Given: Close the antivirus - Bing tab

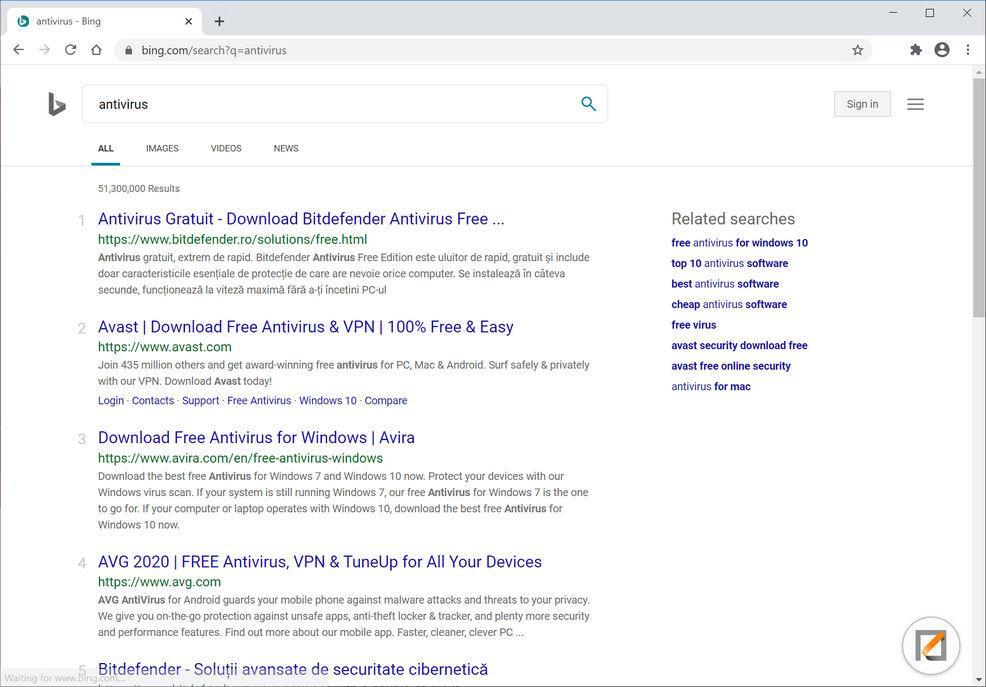Looking at the screenshot, I should pyautogui.click(x=189, y=21).
